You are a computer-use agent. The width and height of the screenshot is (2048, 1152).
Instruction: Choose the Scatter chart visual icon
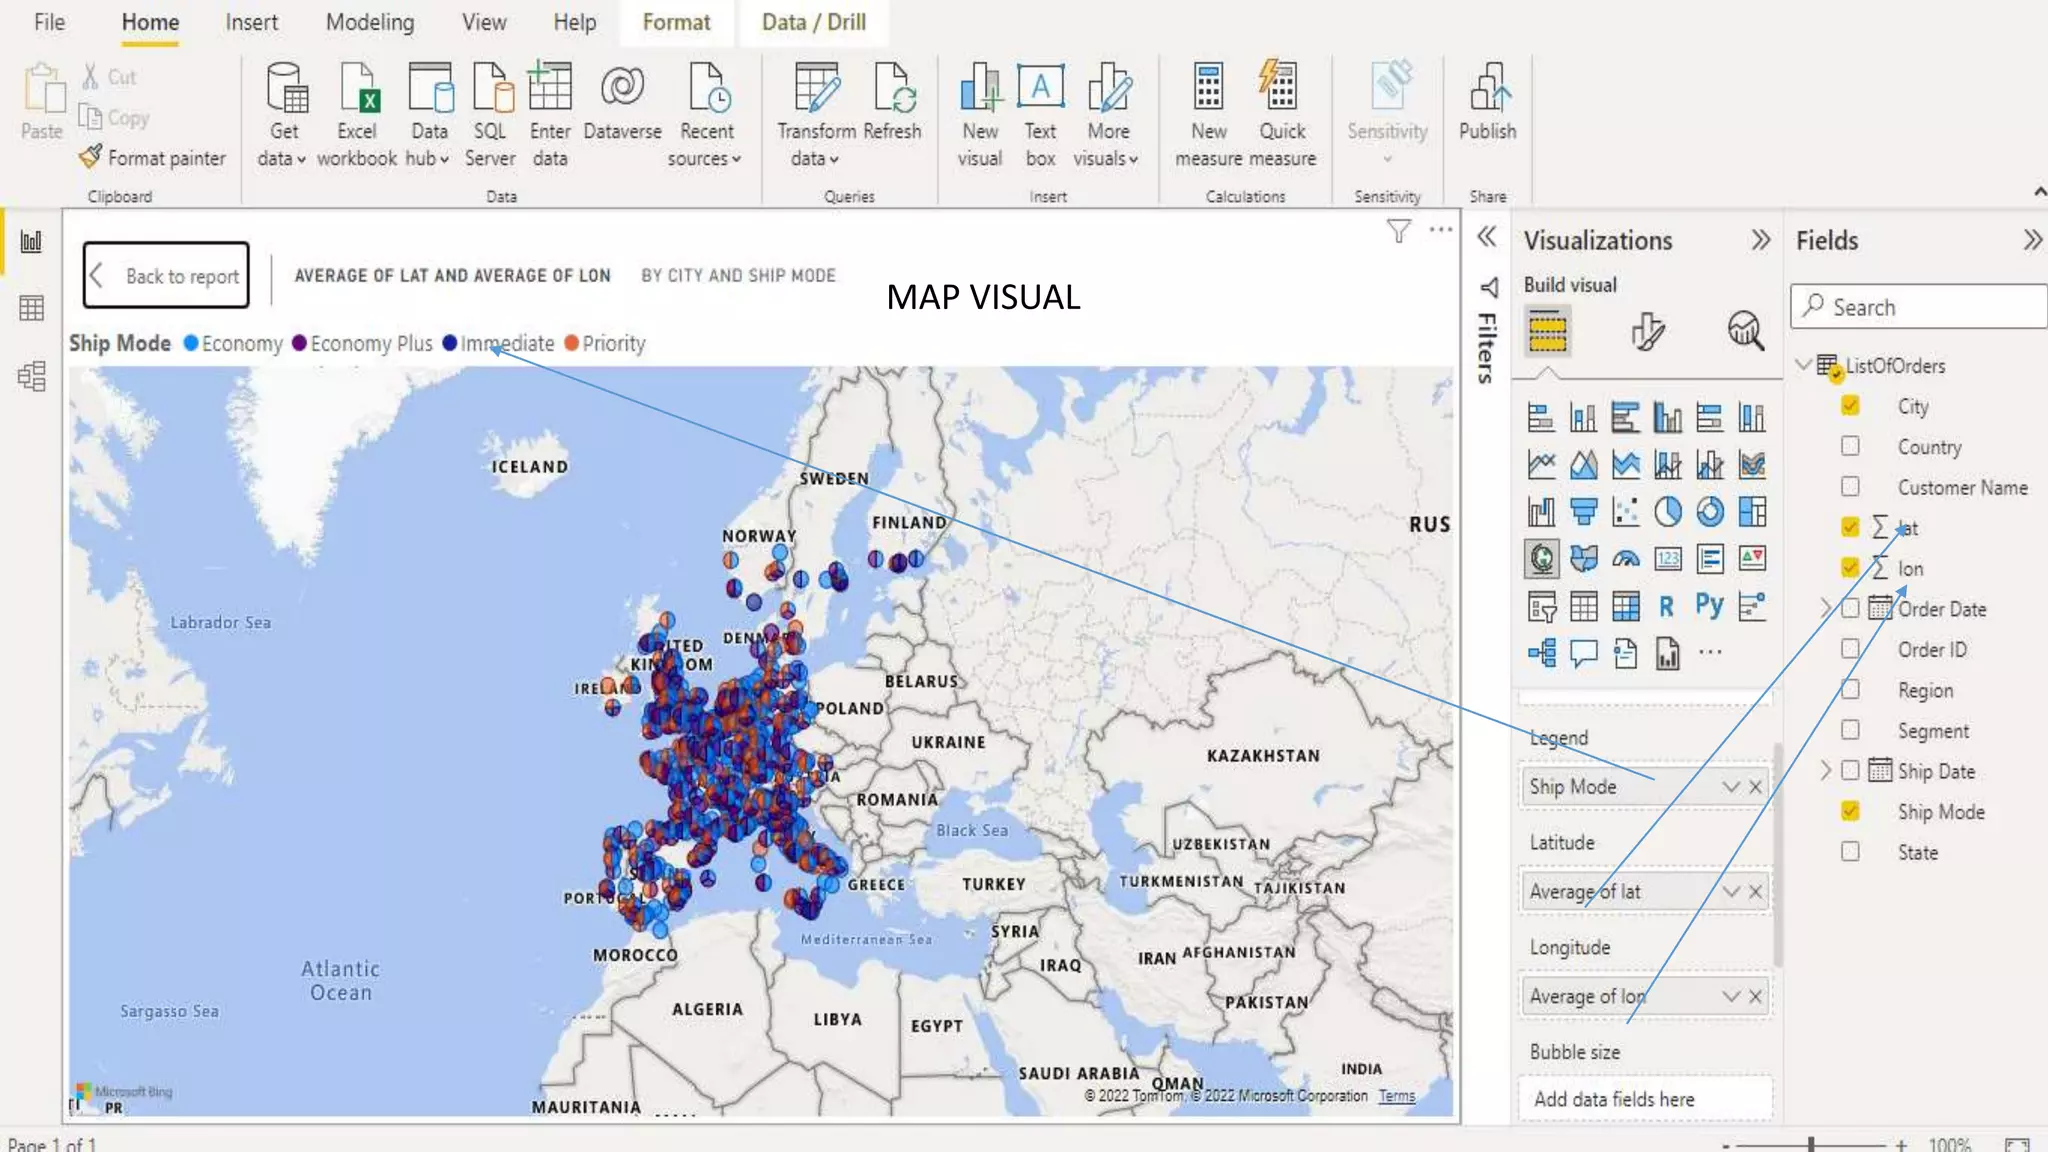pos(1625,511)
